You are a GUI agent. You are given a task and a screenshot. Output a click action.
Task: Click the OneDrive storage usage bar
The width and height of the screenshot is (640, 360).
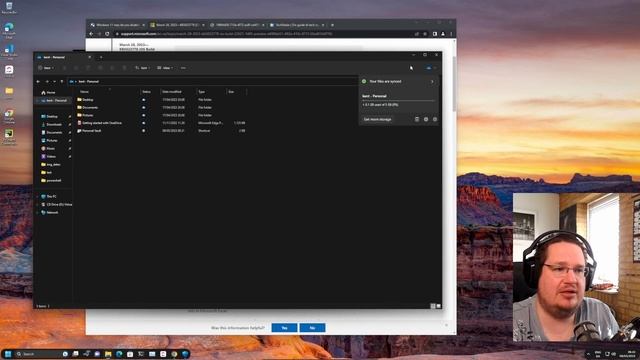398,100
